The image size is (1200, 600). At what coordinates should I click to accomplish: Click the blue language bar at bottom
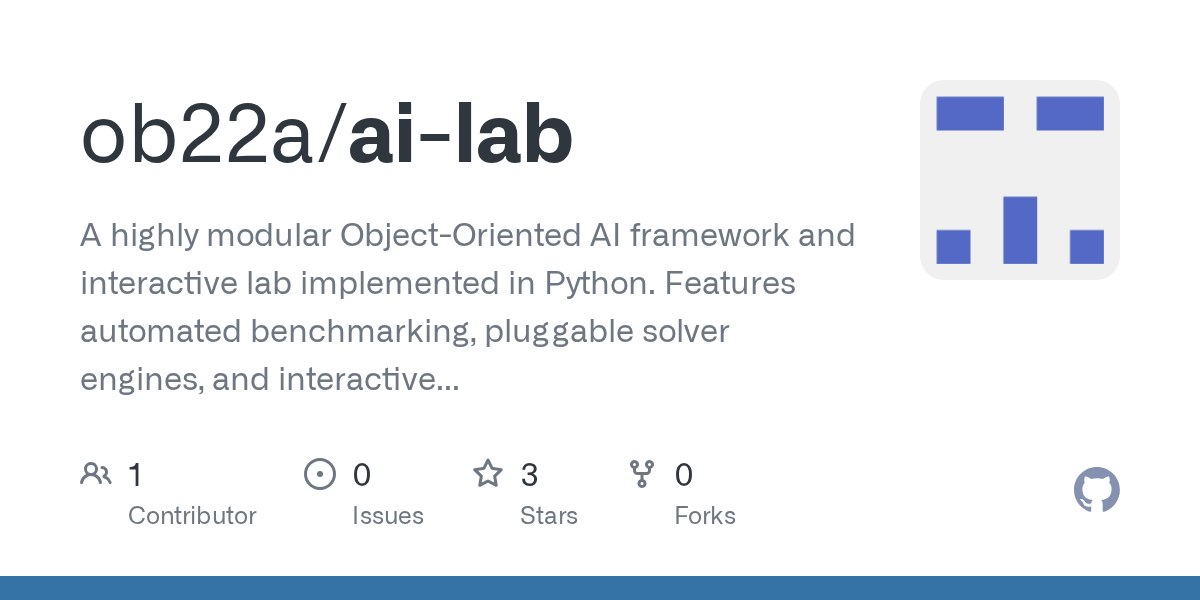point(600,588)
